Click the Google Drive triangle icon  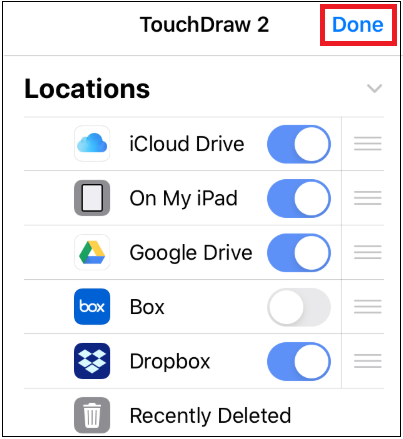(x=92, y=252)
